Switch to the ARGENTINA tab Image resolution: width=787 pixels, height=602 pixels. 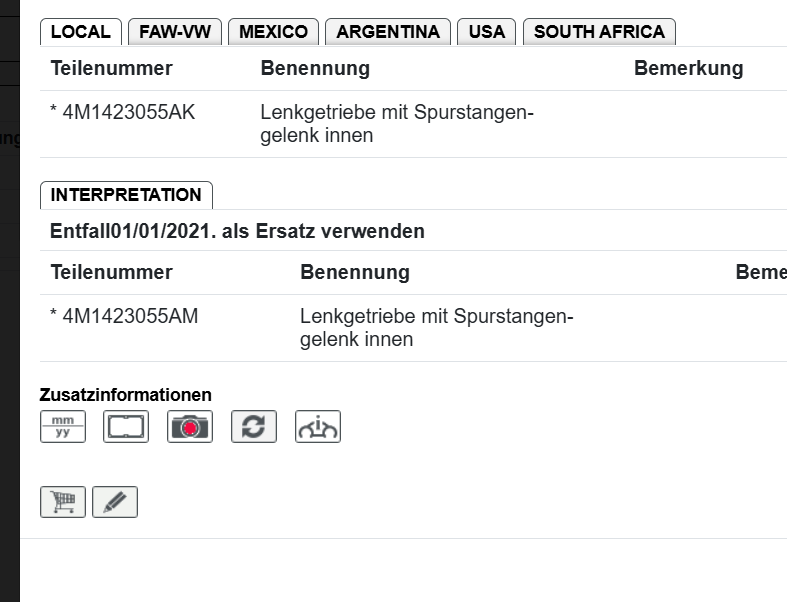(x=388, y=32)
